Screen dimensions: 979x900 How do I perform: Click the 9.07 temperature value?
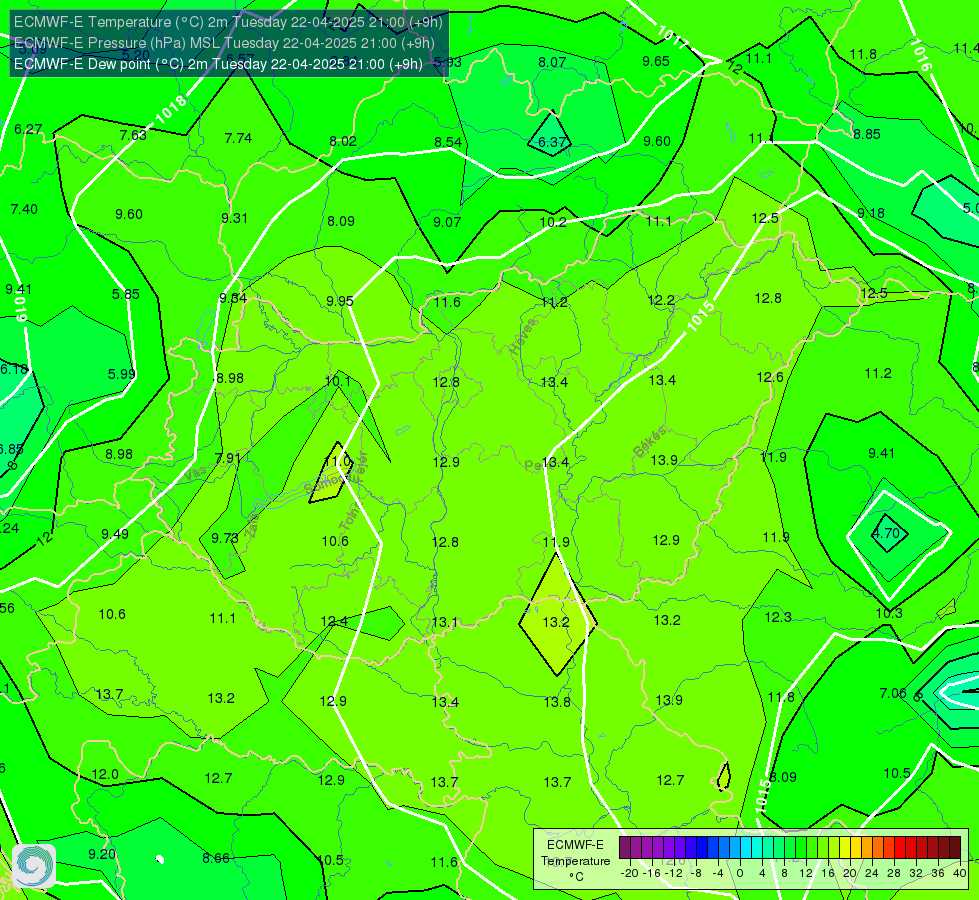pyautogui.click(x=447, y=222)
